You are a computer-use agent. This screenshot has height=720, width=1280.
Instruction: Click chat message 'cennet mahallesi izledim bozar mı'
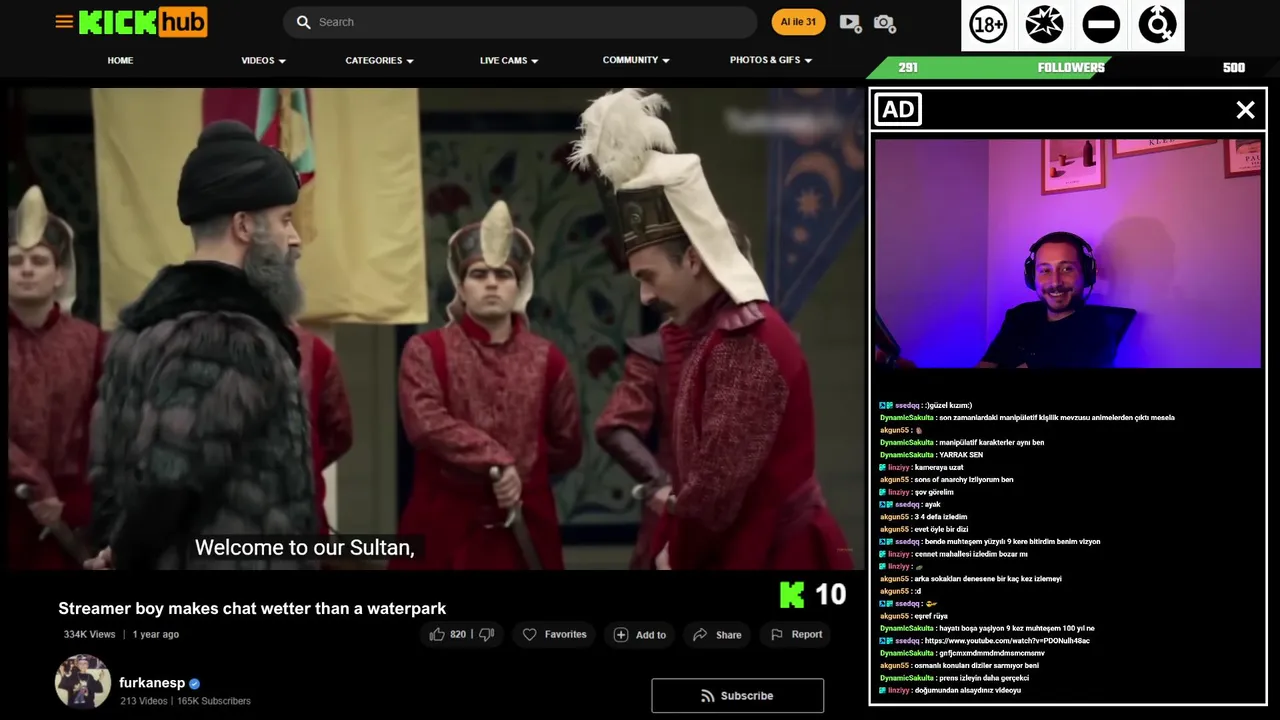pyautogui.click(x=971, y=554)
